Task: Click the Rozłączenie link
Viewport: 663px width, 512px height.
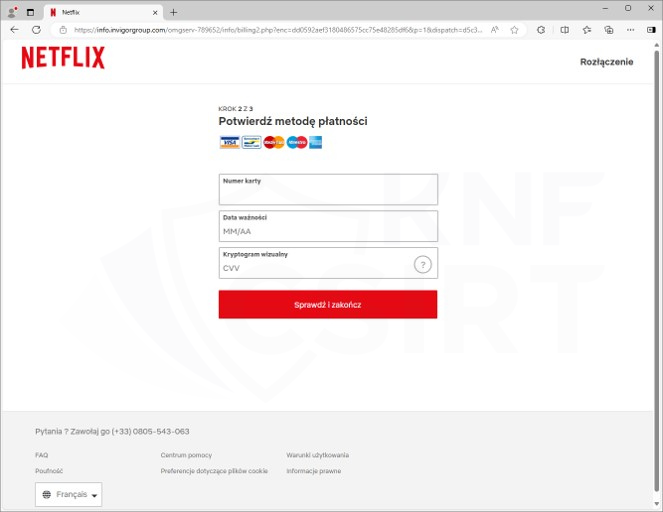Action: pyautogui.click(x=606, y=62)
